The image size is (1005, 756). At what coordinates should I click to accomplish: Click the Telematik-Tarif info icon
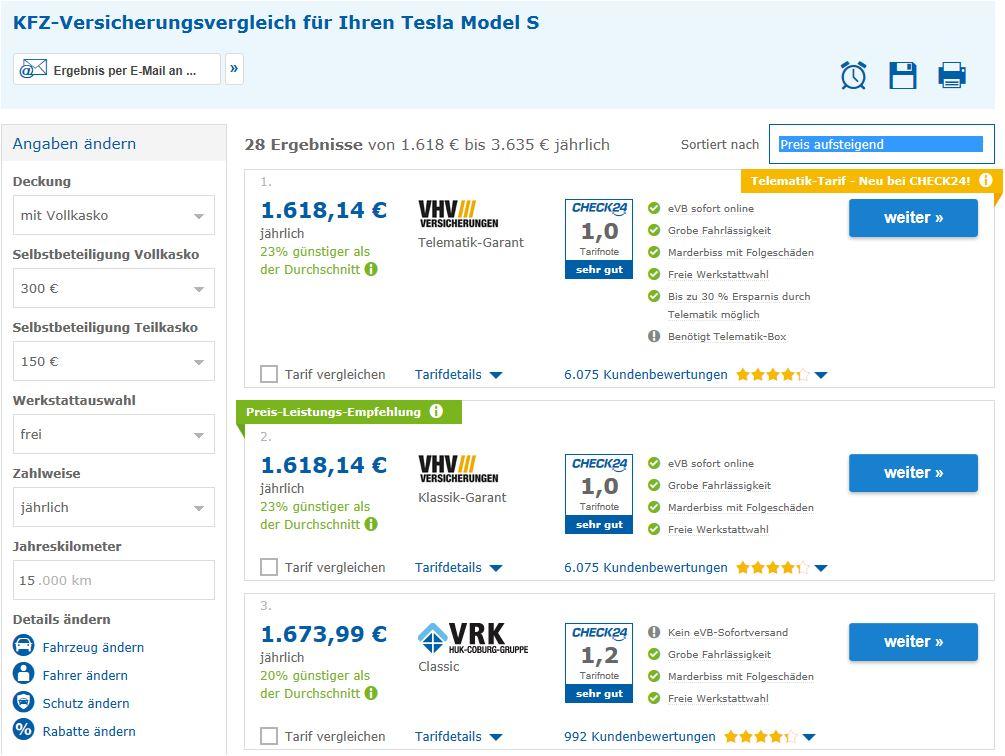pyautogui.click(x=986, y=180)
